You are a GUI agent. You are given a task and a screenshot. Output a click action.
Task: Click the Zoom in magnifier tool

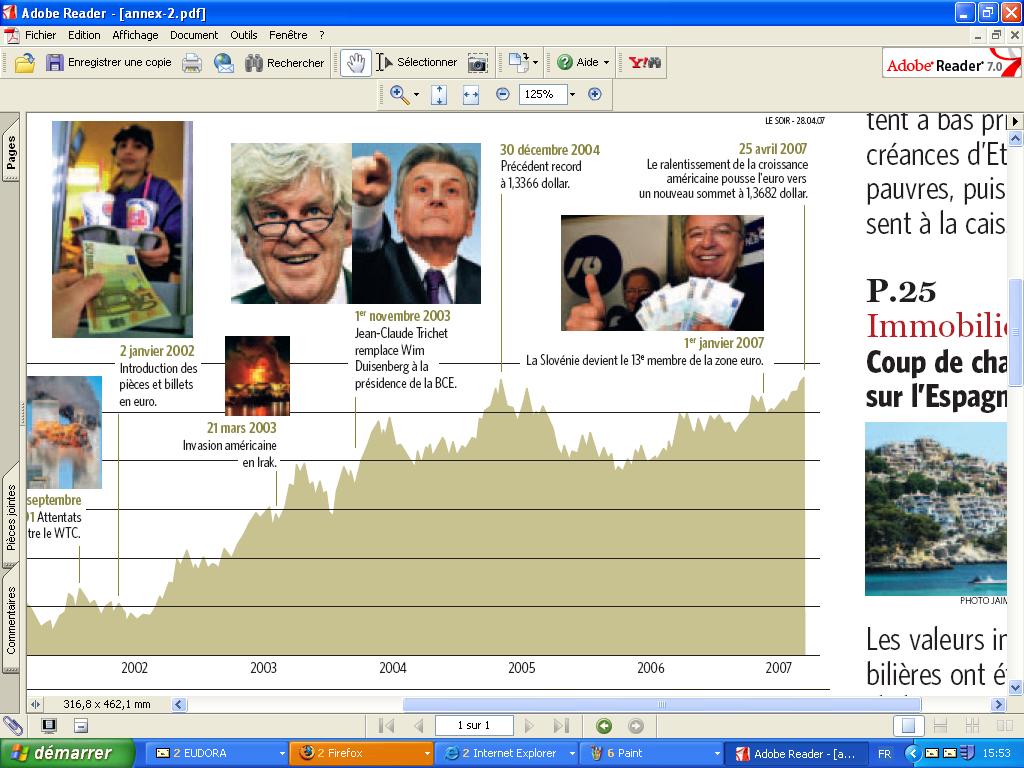tap(398, 95)
